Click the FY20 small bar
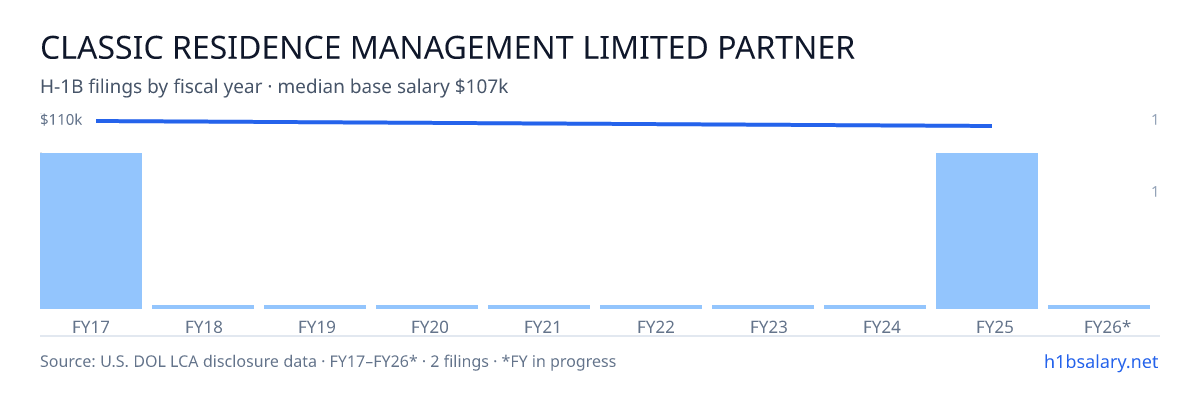Image resolution: width=1200 pixels, height=400 pixels. [x=427, y=307]
